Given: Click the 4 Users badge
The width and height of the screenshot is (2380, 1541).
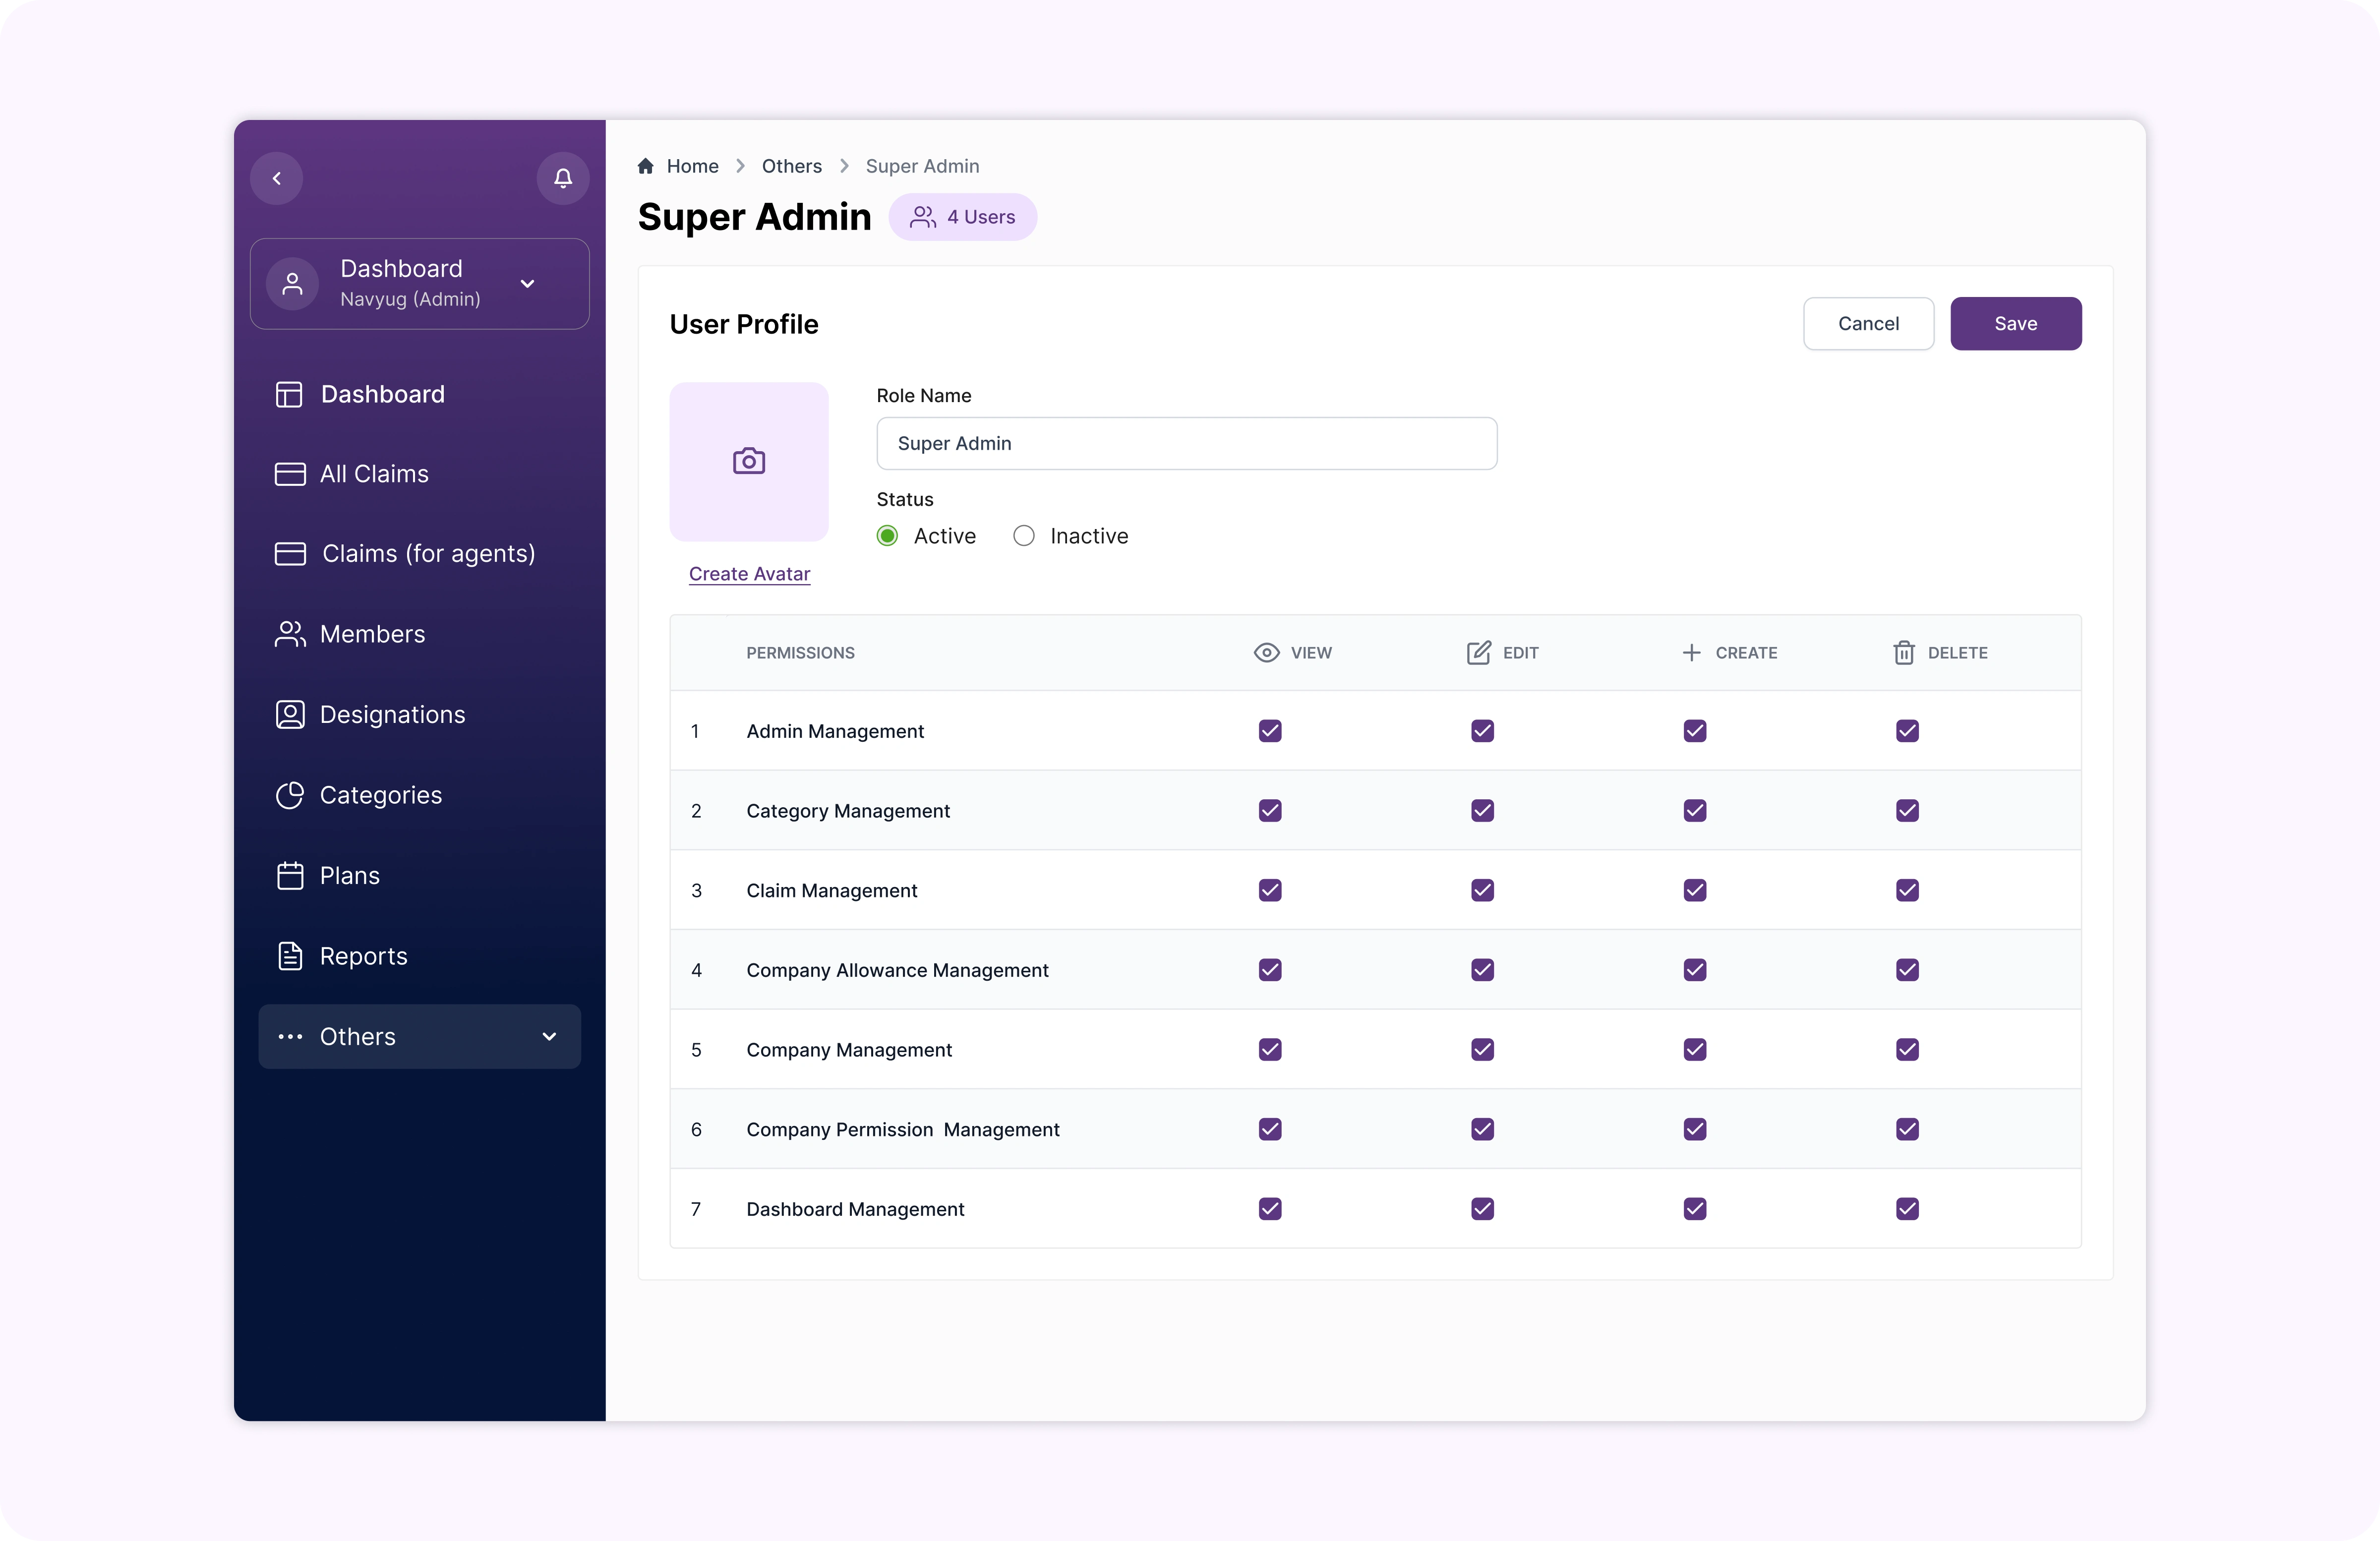Looking at the screenshot, I should (962, 217).
